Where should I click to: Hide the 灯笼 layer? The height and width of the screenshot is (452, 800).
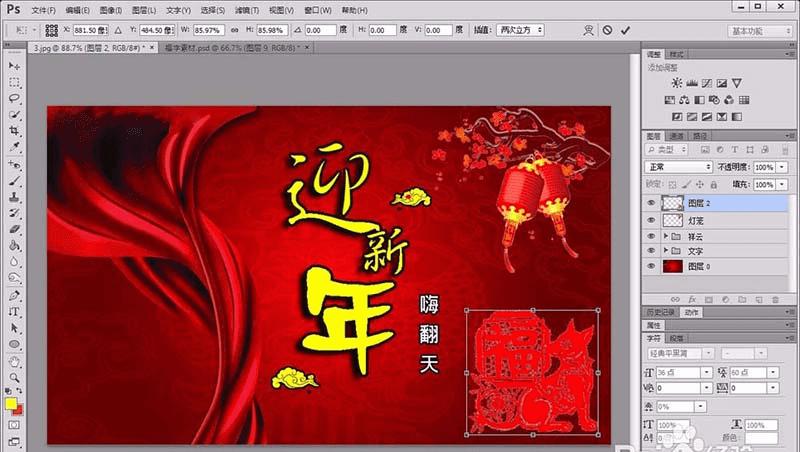[651, 220]
